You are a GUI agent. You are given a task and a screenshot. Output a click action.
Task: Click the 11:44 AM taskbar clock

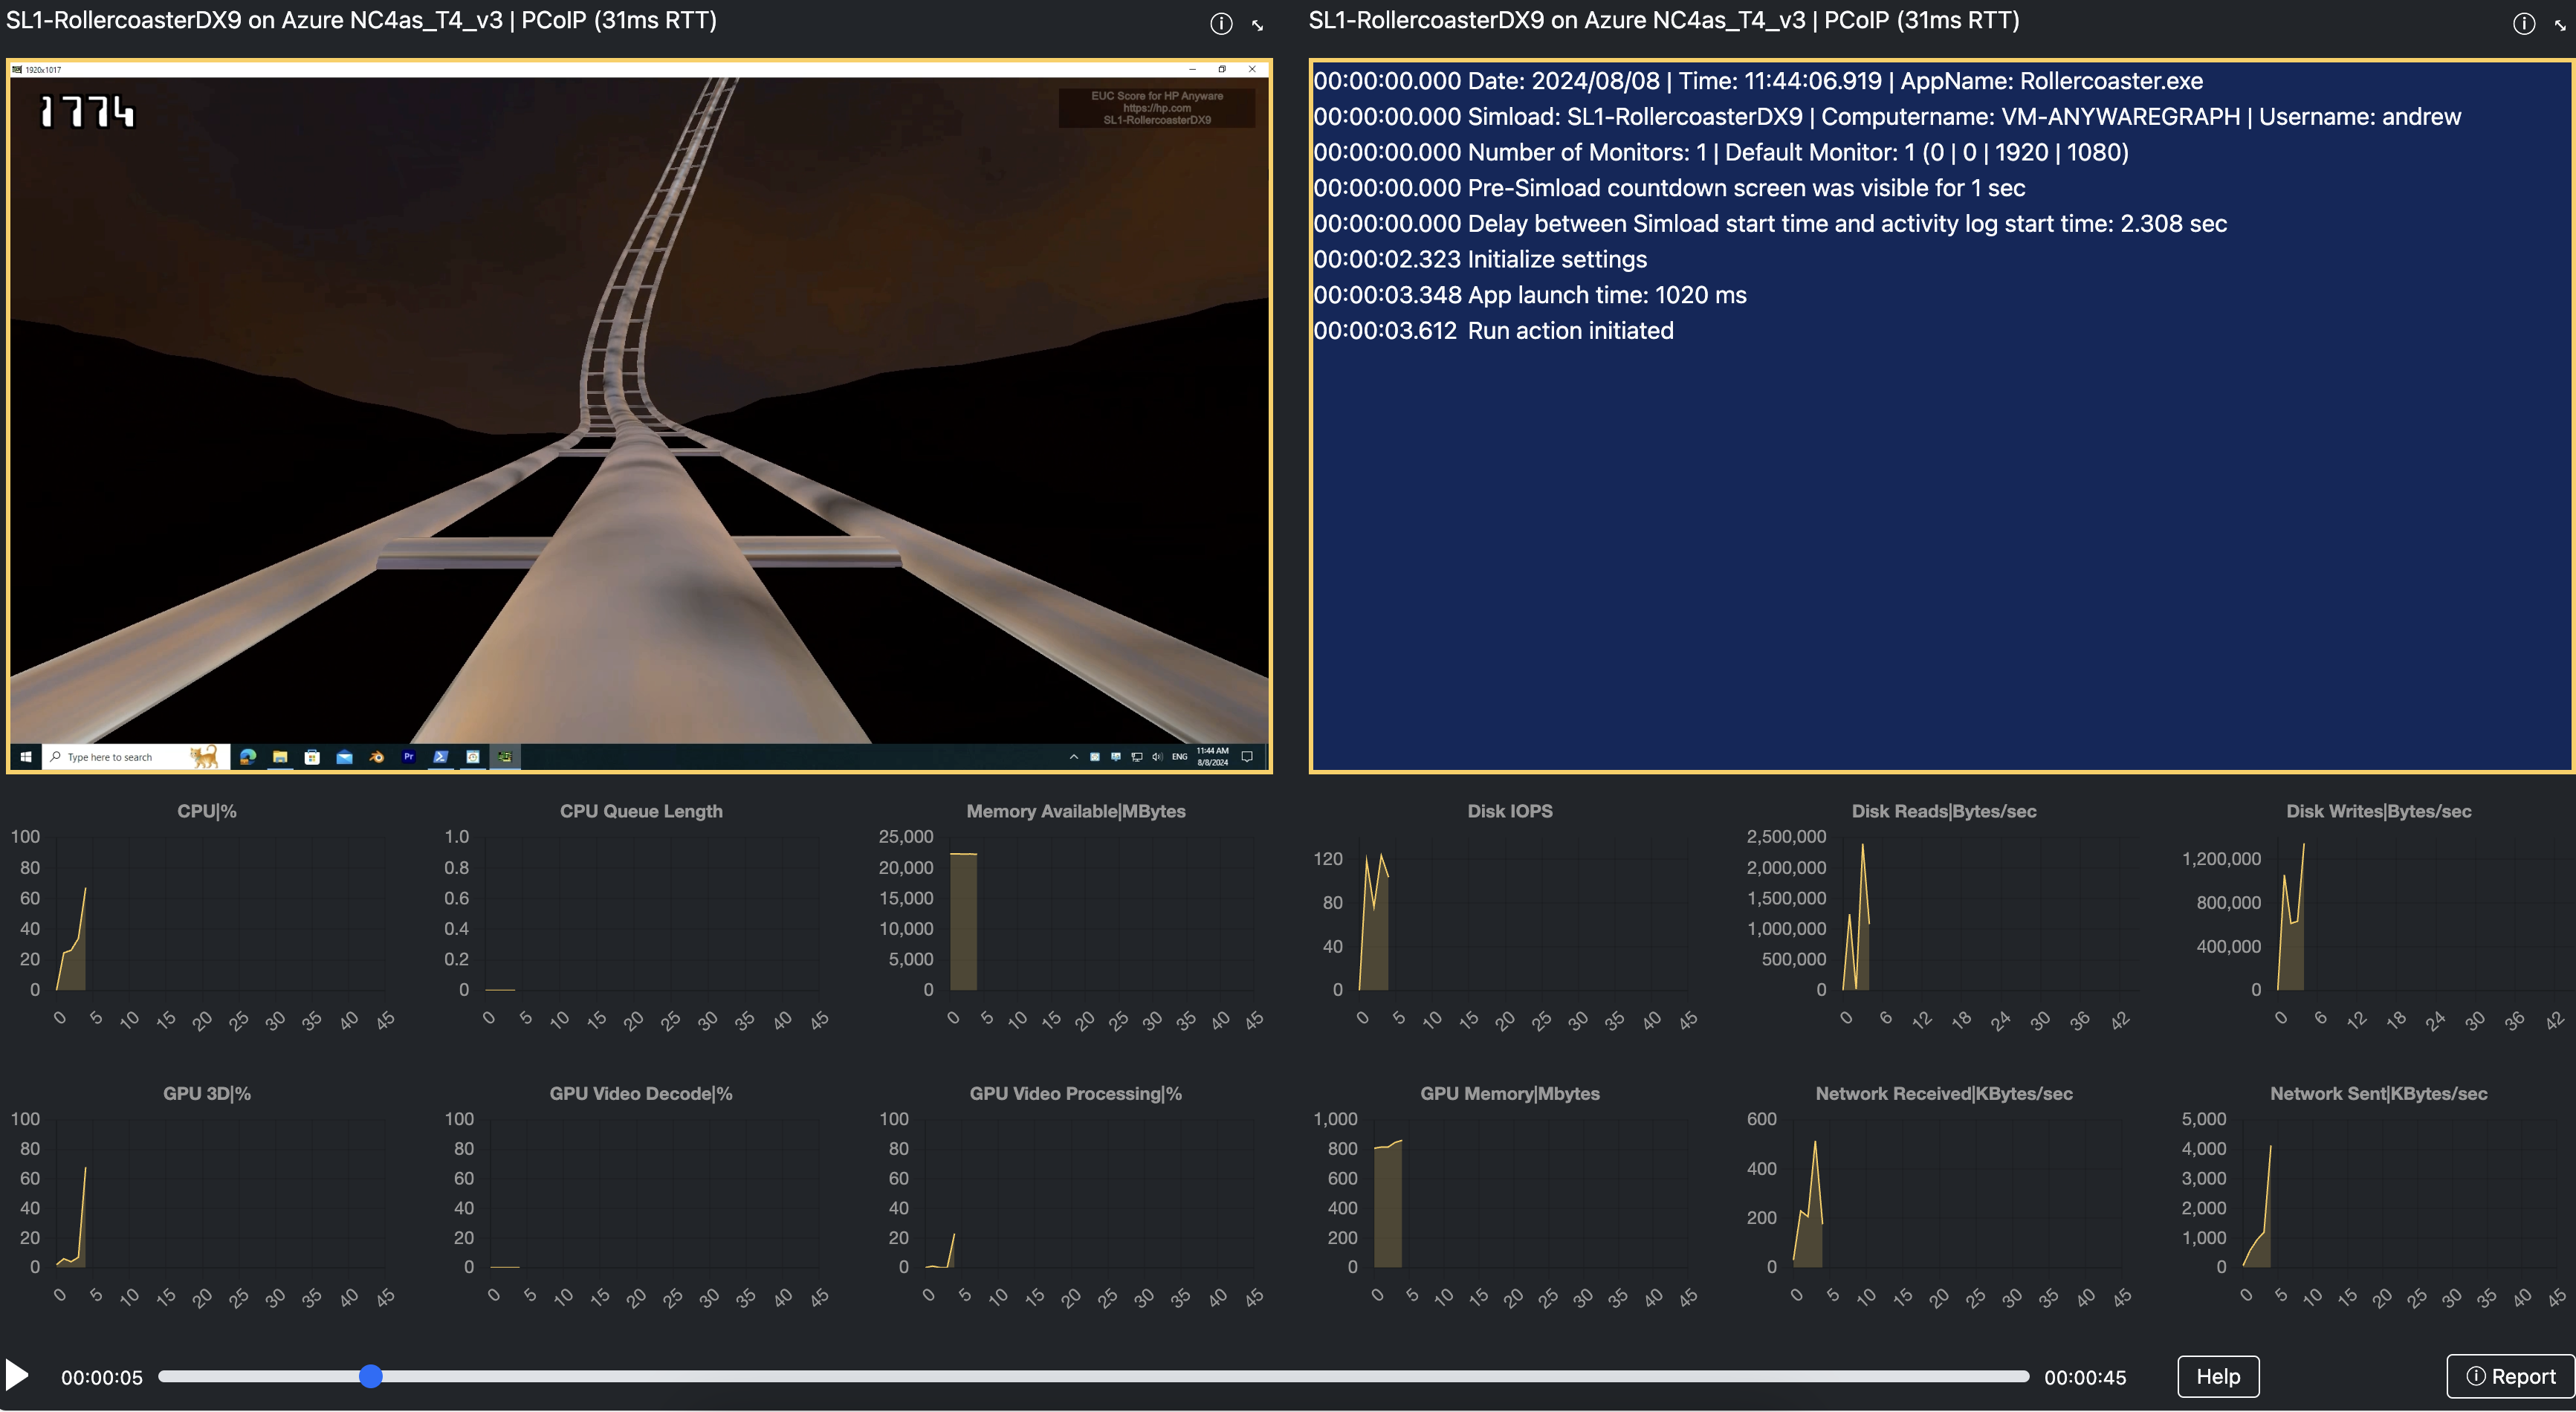coord(1213,757)
